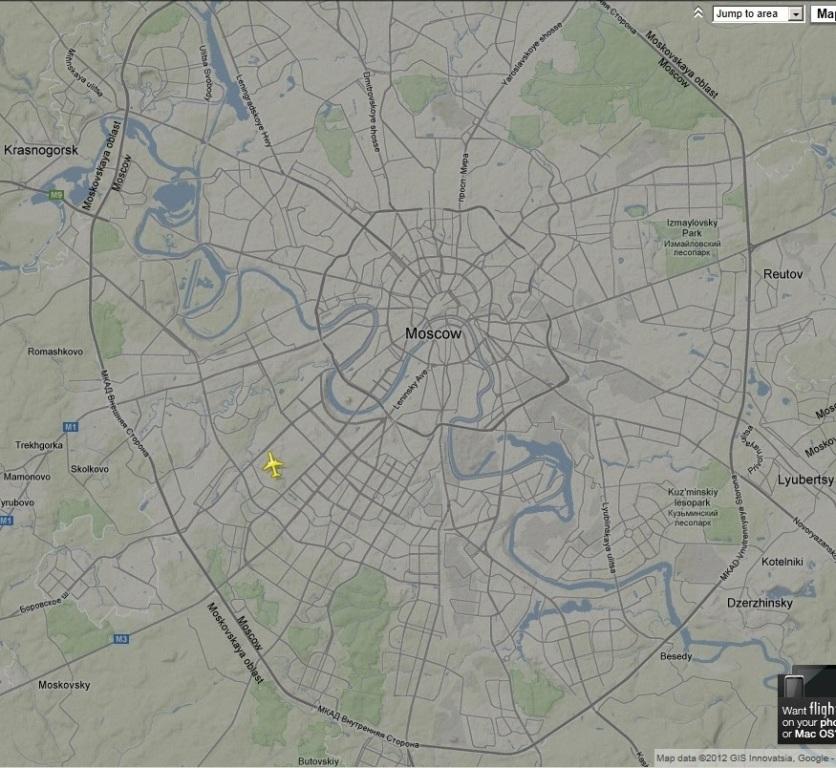The width and height of the screenshot is (836, 768).
Task: Click the Butovskiy label at the bottom
Action: [318, 761]
